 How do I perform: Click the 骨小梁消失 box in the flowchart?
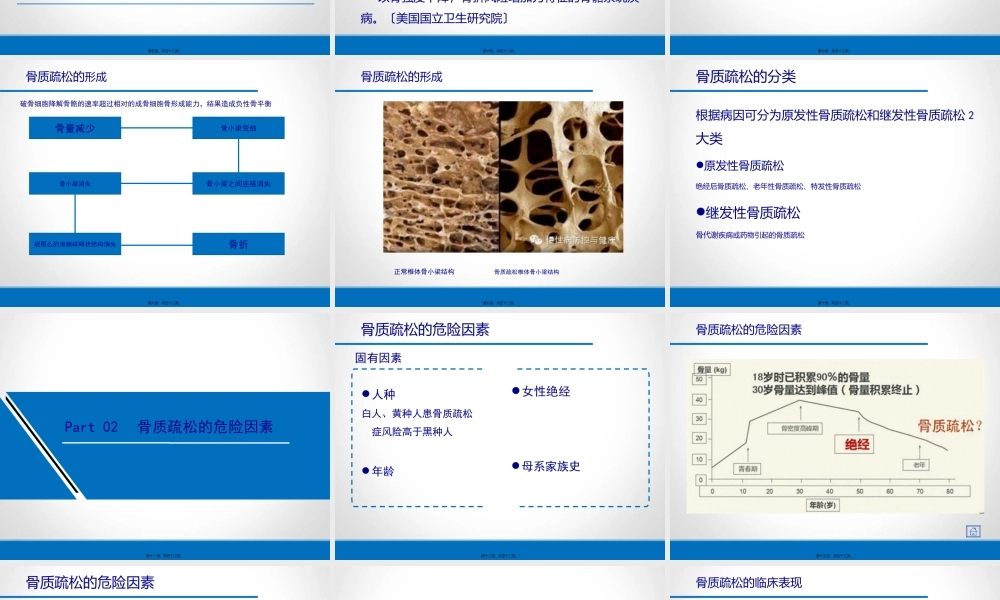(x=75, y=183)
